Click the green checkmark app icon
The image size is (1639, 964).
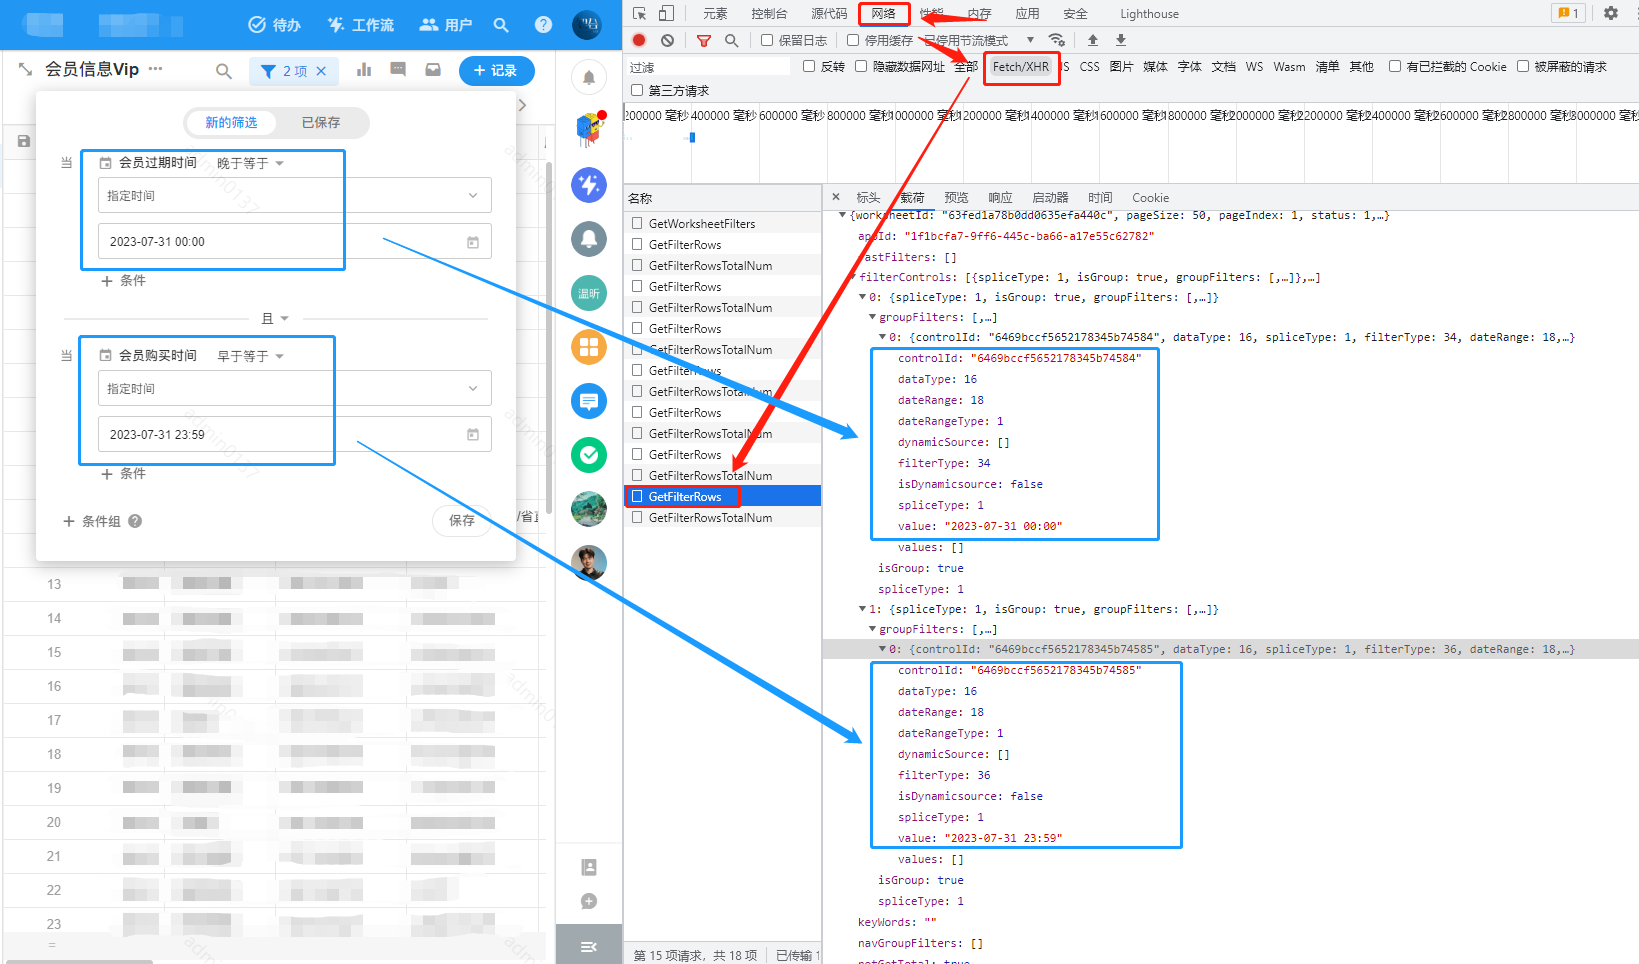click(x=589, y=455)
